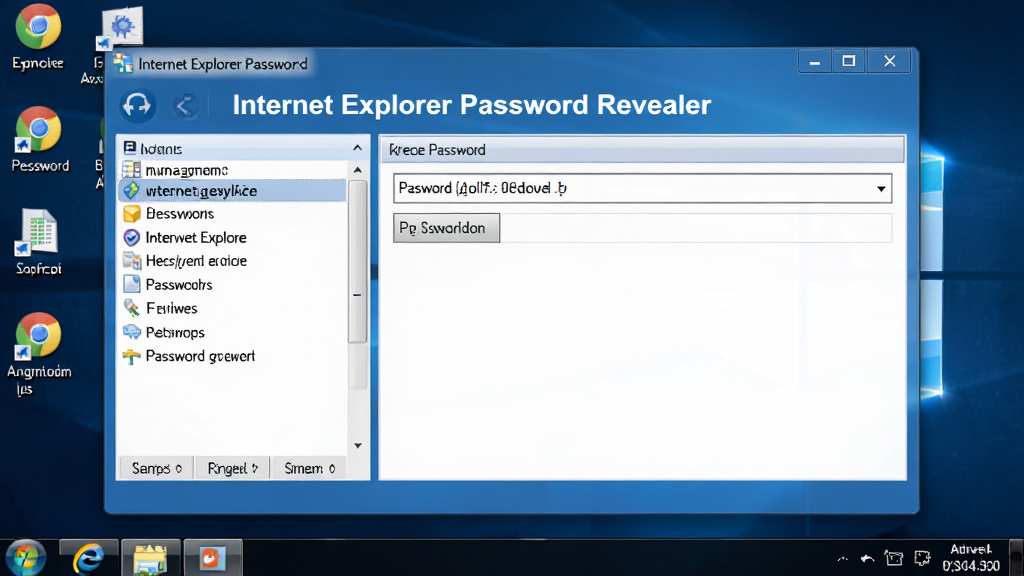Click the munagneme list item icon
1024x576 pixels.
131,170
